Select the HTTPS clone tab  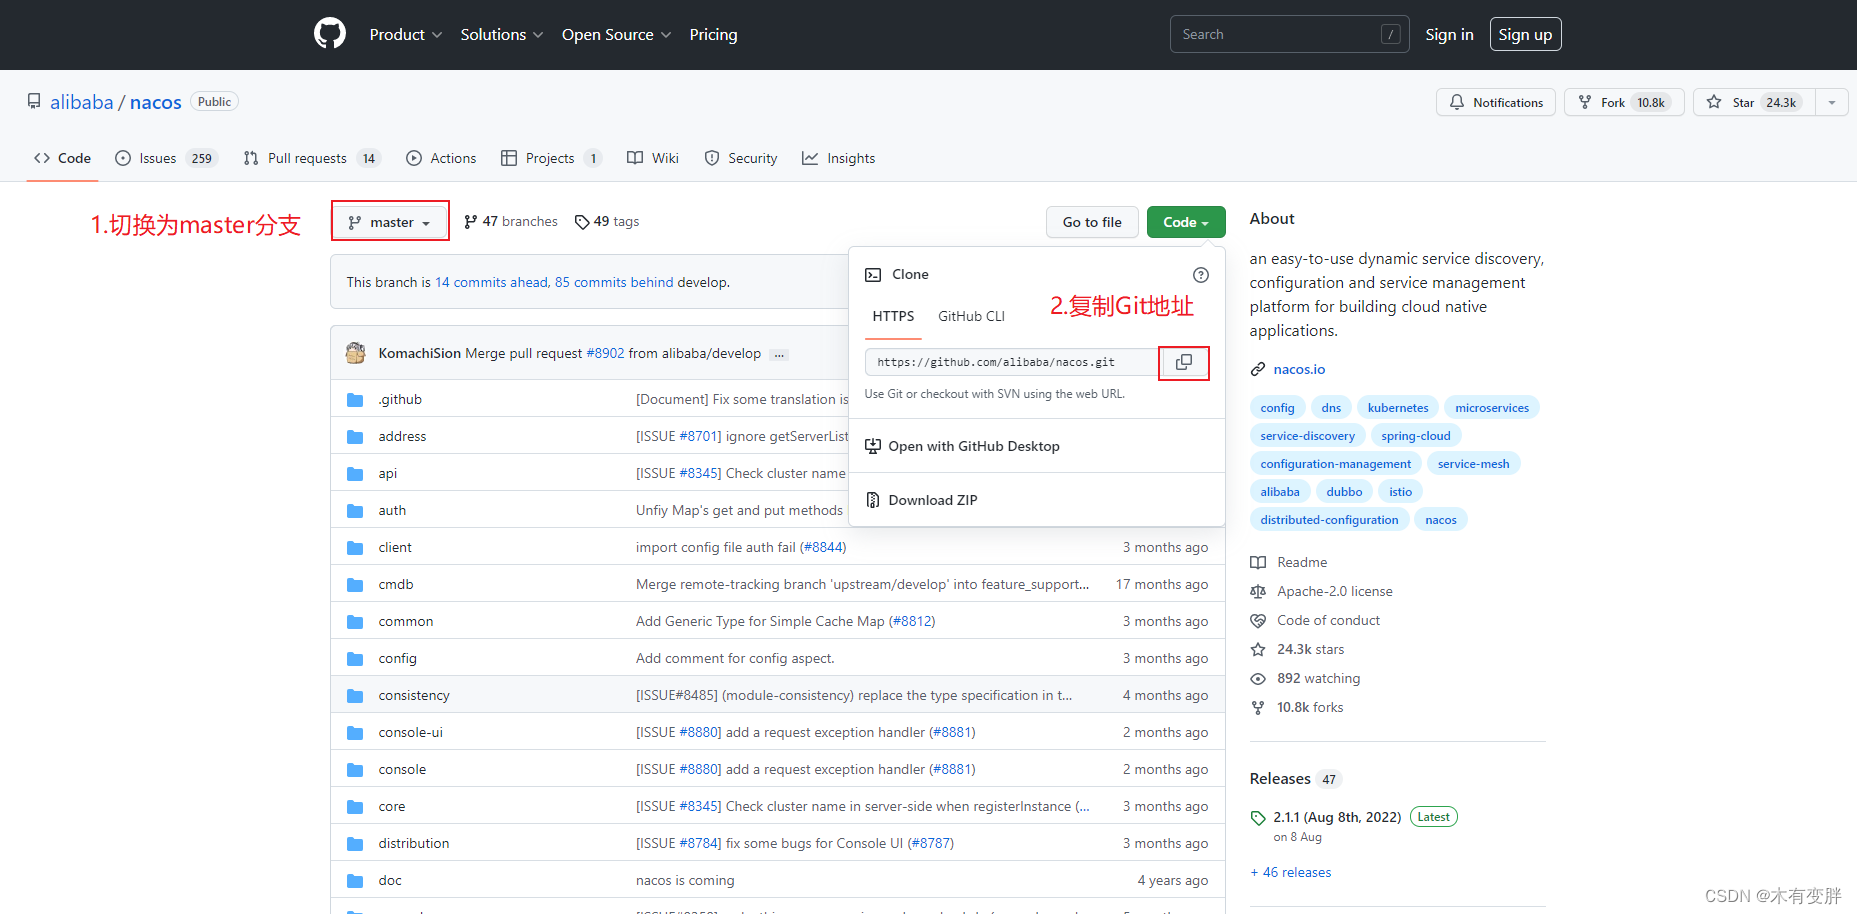[893, 316]
